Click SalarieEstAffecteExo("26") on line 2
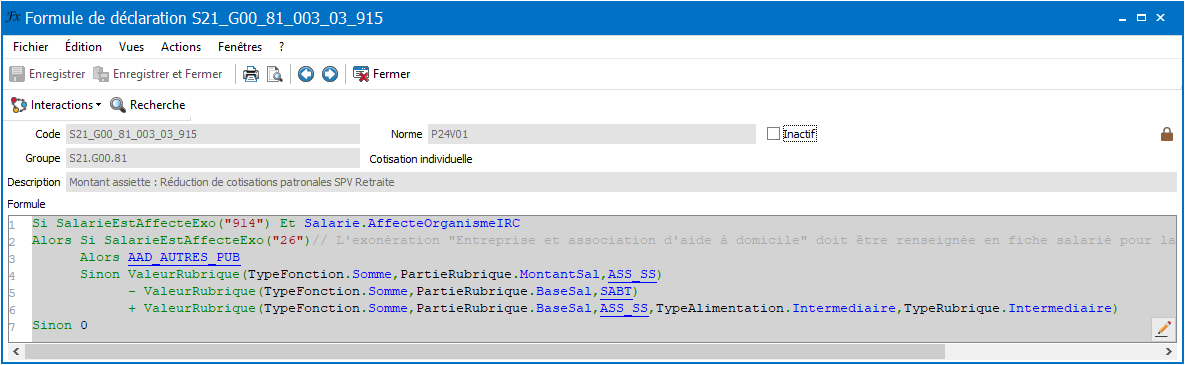Screen dimensions: 1185x365 [x=207, y=241]
